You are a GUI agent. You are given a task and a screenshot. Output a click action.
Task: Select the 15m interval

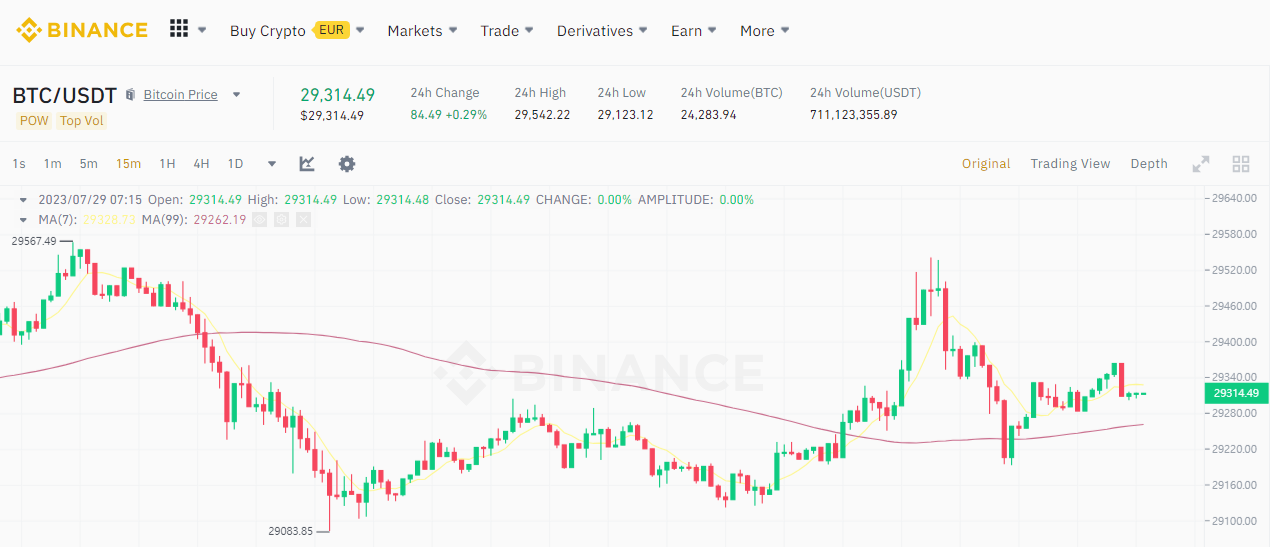128,164
